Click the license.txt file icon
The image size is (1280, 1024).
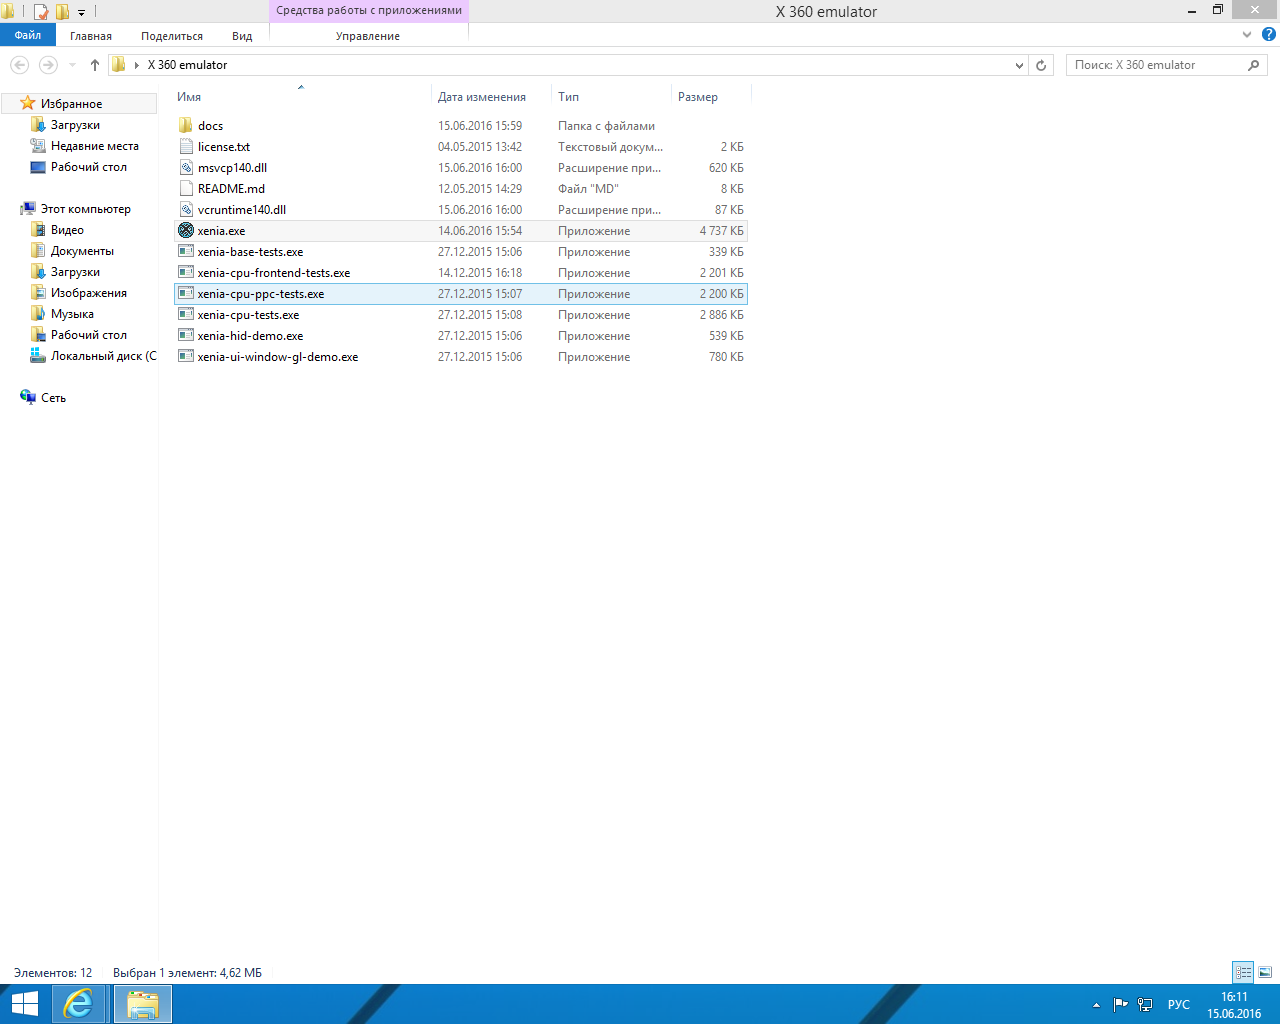point(186,146)
